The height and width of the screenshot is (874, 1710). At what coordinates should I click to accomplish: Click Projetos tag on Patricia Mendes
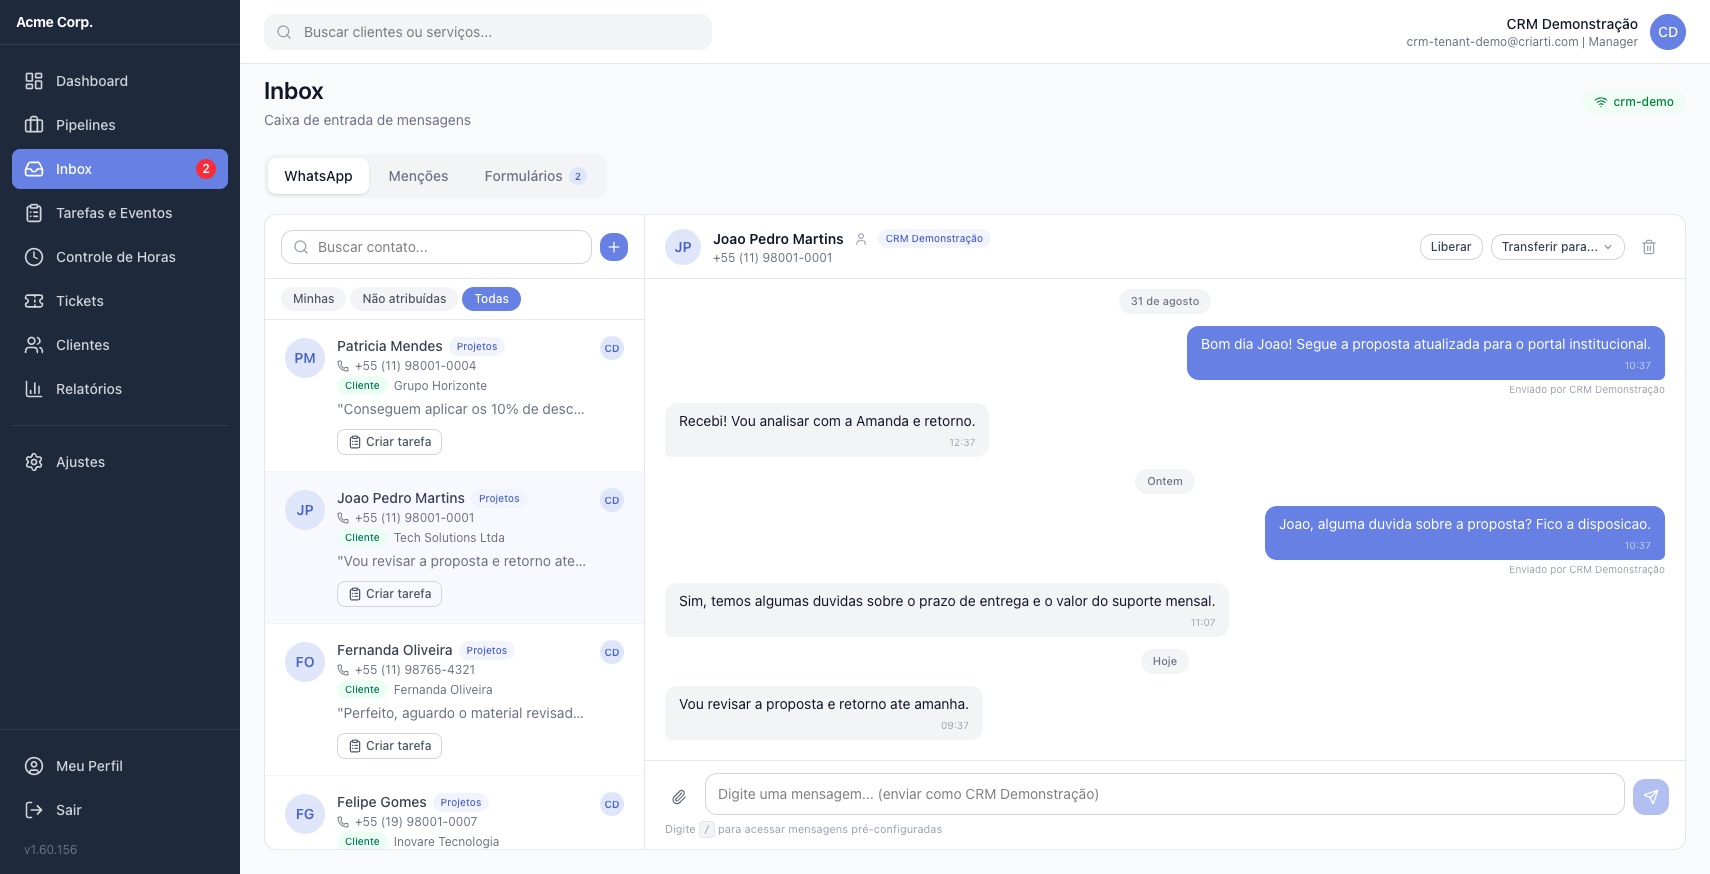[477, 347]
